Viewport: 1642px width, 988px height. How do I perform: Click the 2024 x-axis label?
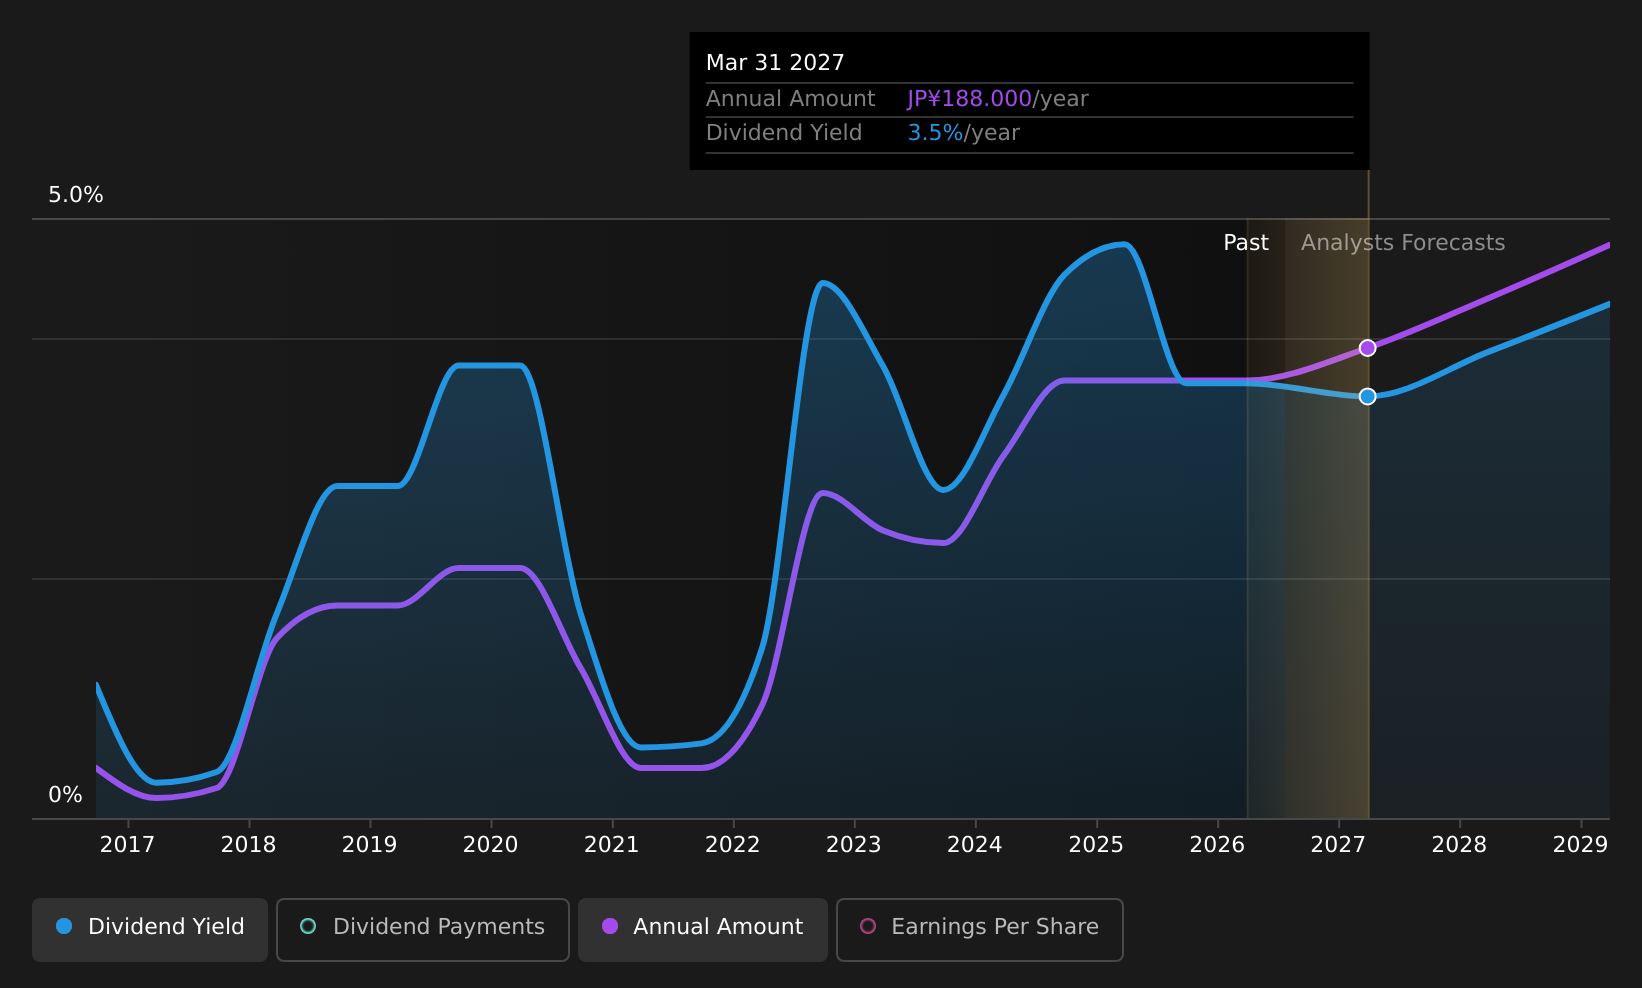point(974,845)
